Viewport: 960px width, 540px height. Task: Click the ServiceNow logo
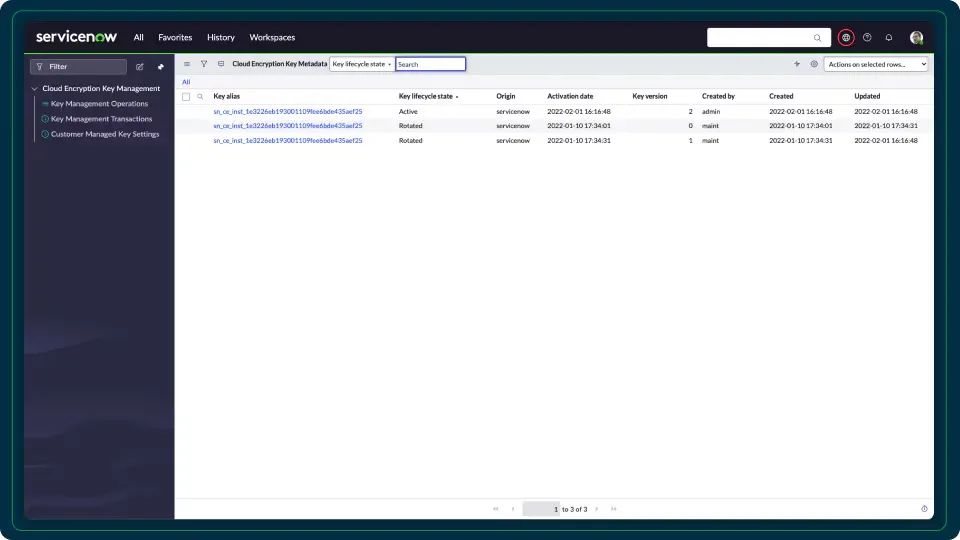pyautogui.click(x=76, y=37)
